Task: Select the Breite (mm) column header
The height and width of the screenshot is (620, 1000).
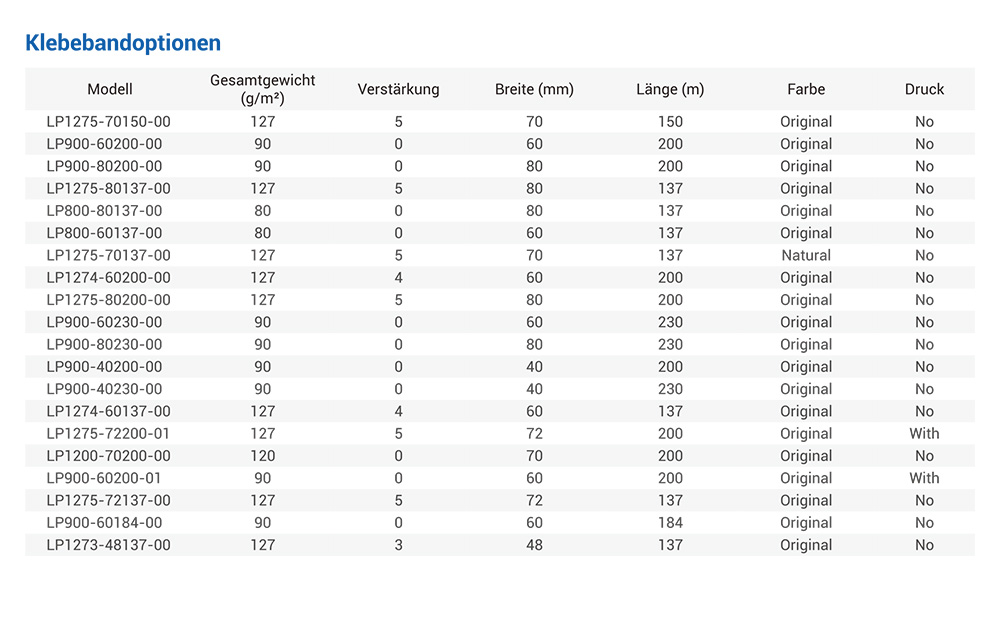Action: [534, 89]
